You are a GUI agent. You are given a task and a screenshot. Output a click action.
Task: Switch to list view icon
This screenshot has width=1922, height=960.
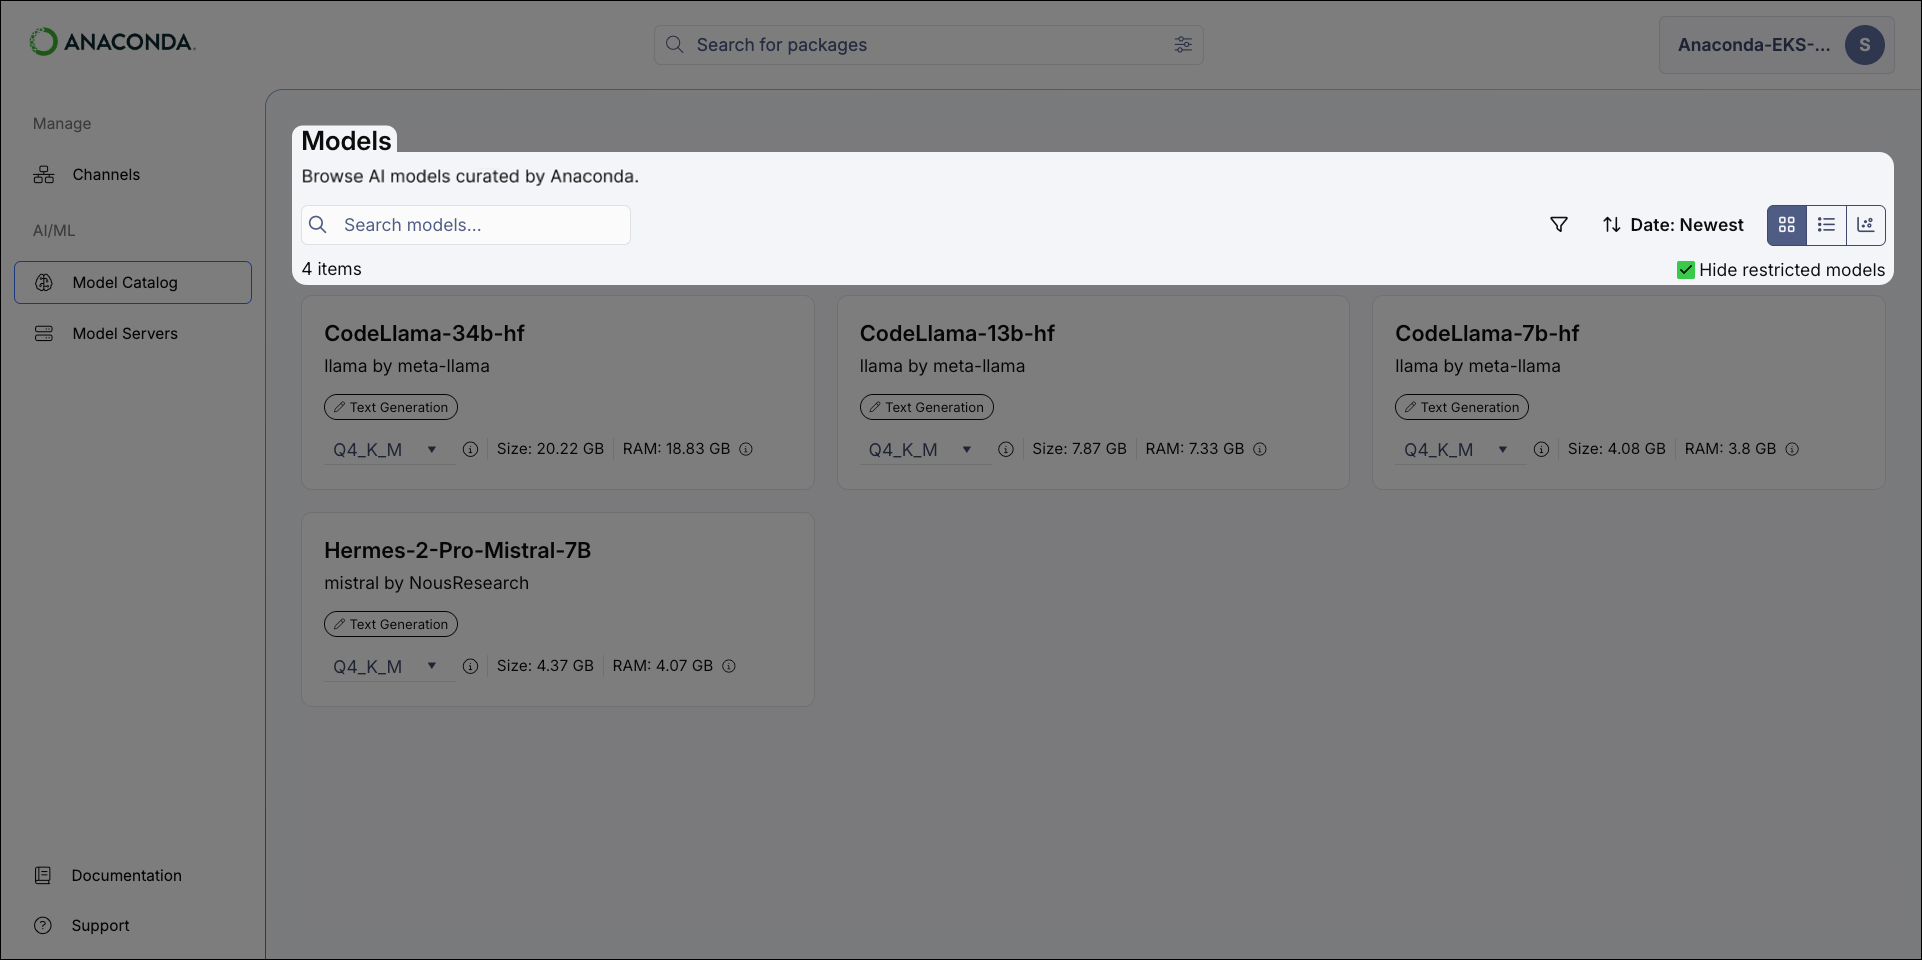(x=1826, y=224)
